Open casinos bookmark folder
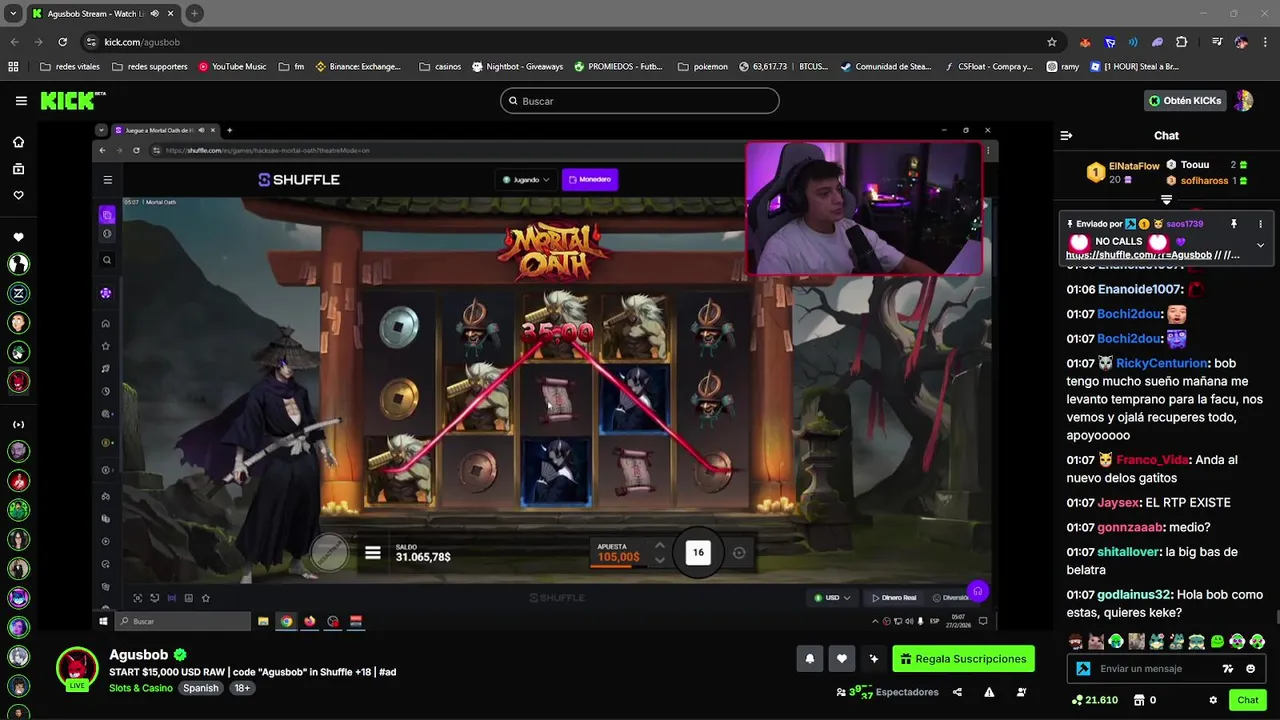The width and height of the screenshot is (1280, 720). pyautogui.click(x=440, y=67)
